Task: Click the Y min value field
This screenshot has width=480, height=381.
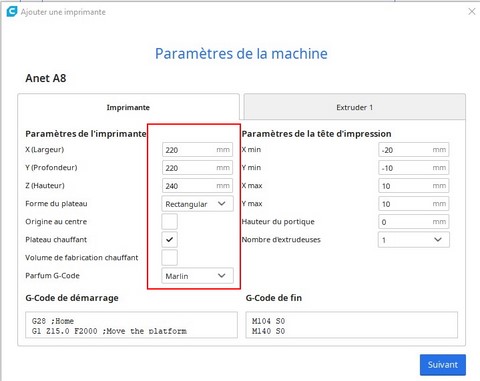Action: pos(414,168)
